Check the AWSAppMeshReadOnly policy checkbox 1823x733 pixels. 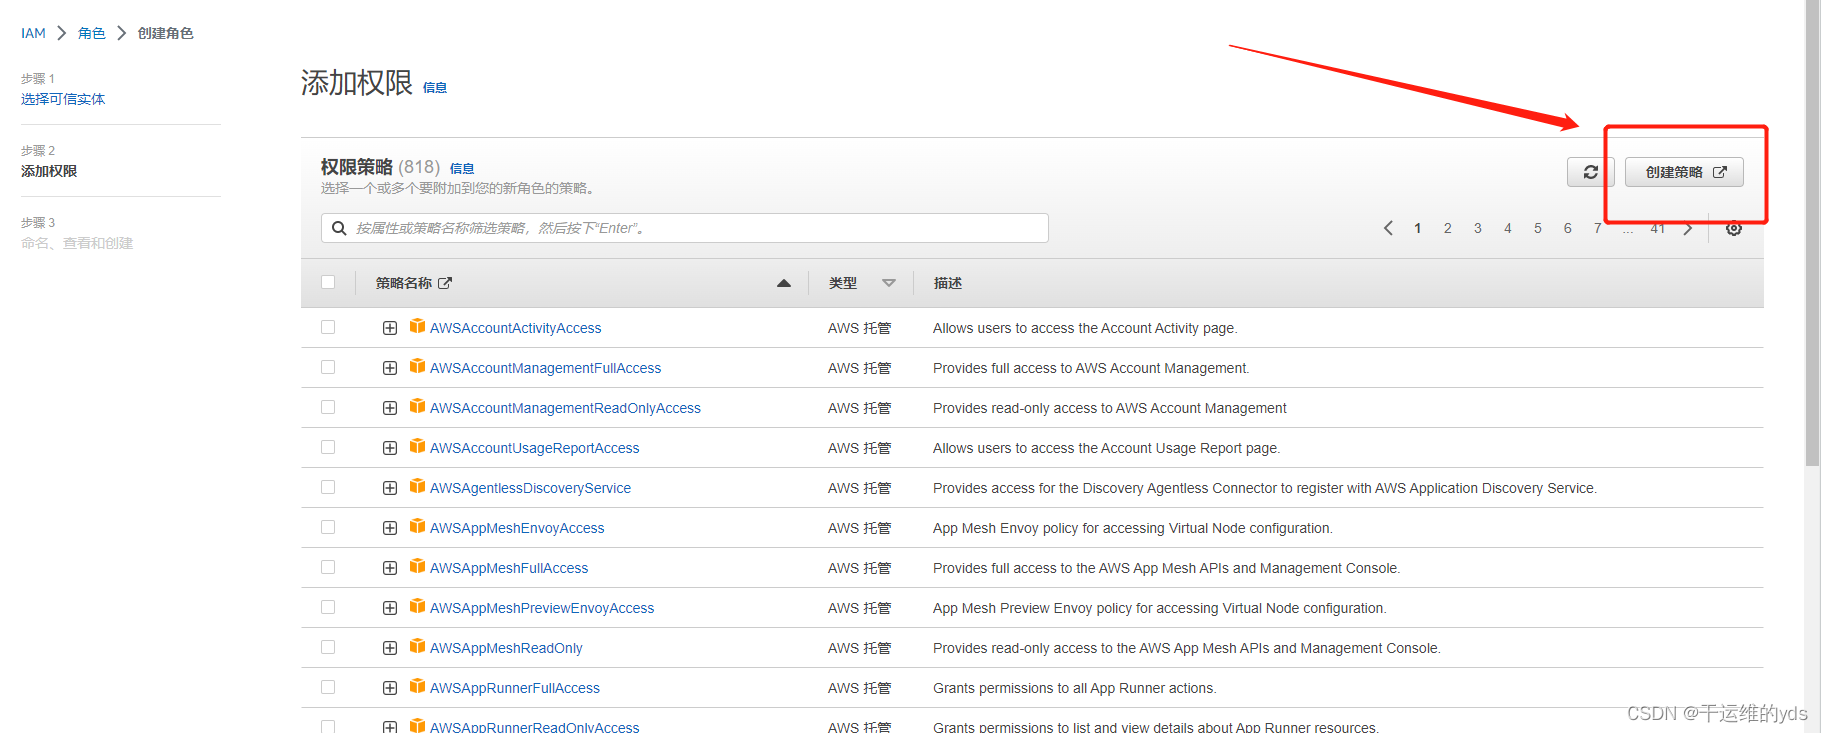(328, 647)
